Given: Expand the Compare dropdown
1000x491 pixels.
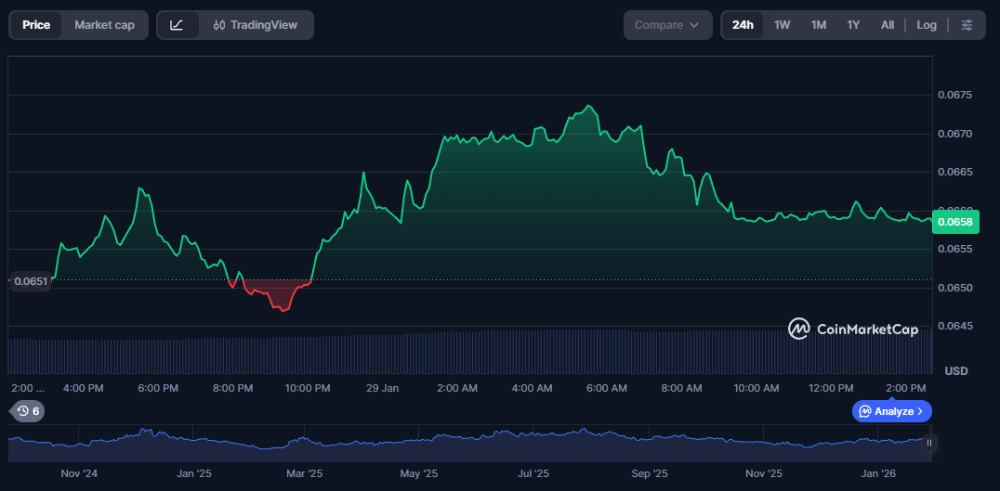Looking at the screenshot, I should [667, 25].
